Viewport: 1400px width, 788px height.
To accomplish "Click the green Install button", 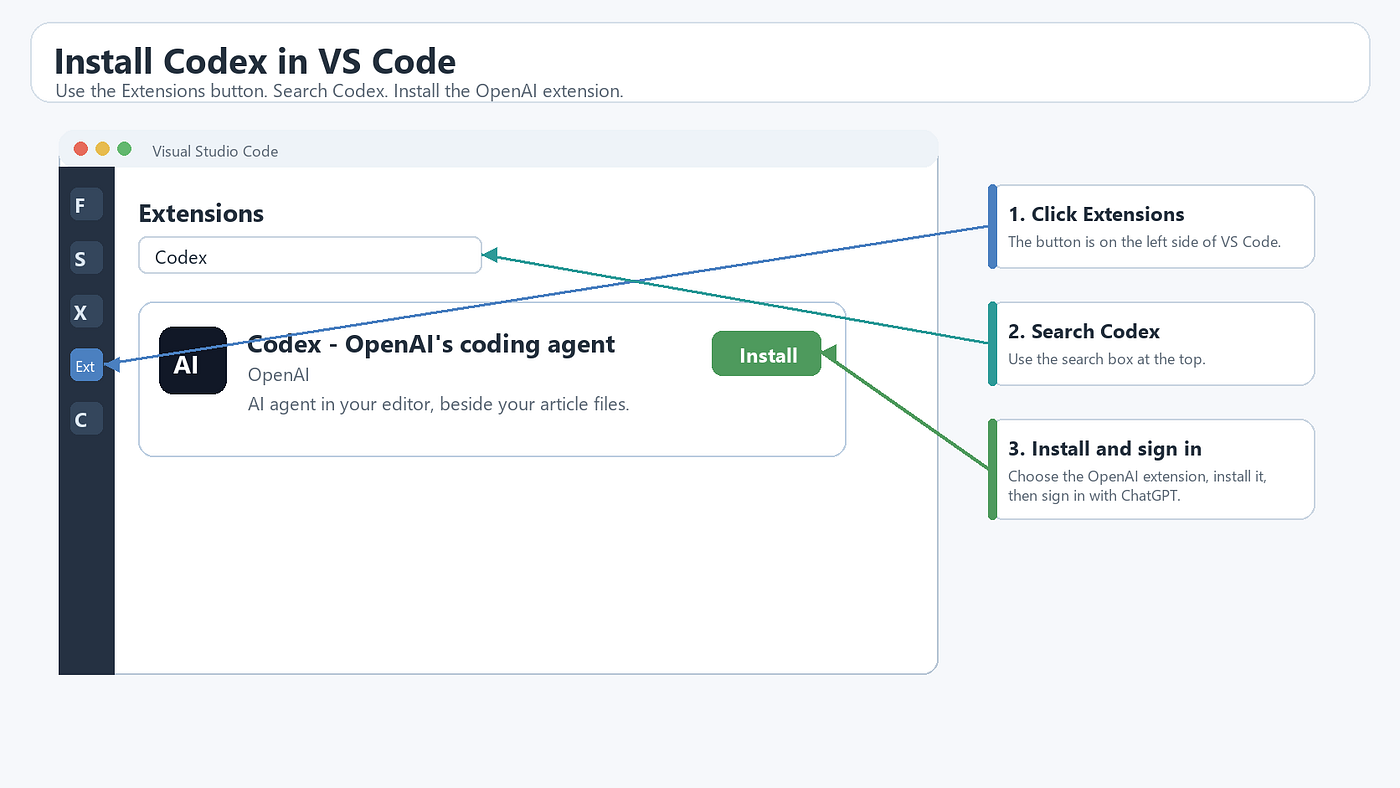I will (x=767, y=354).
